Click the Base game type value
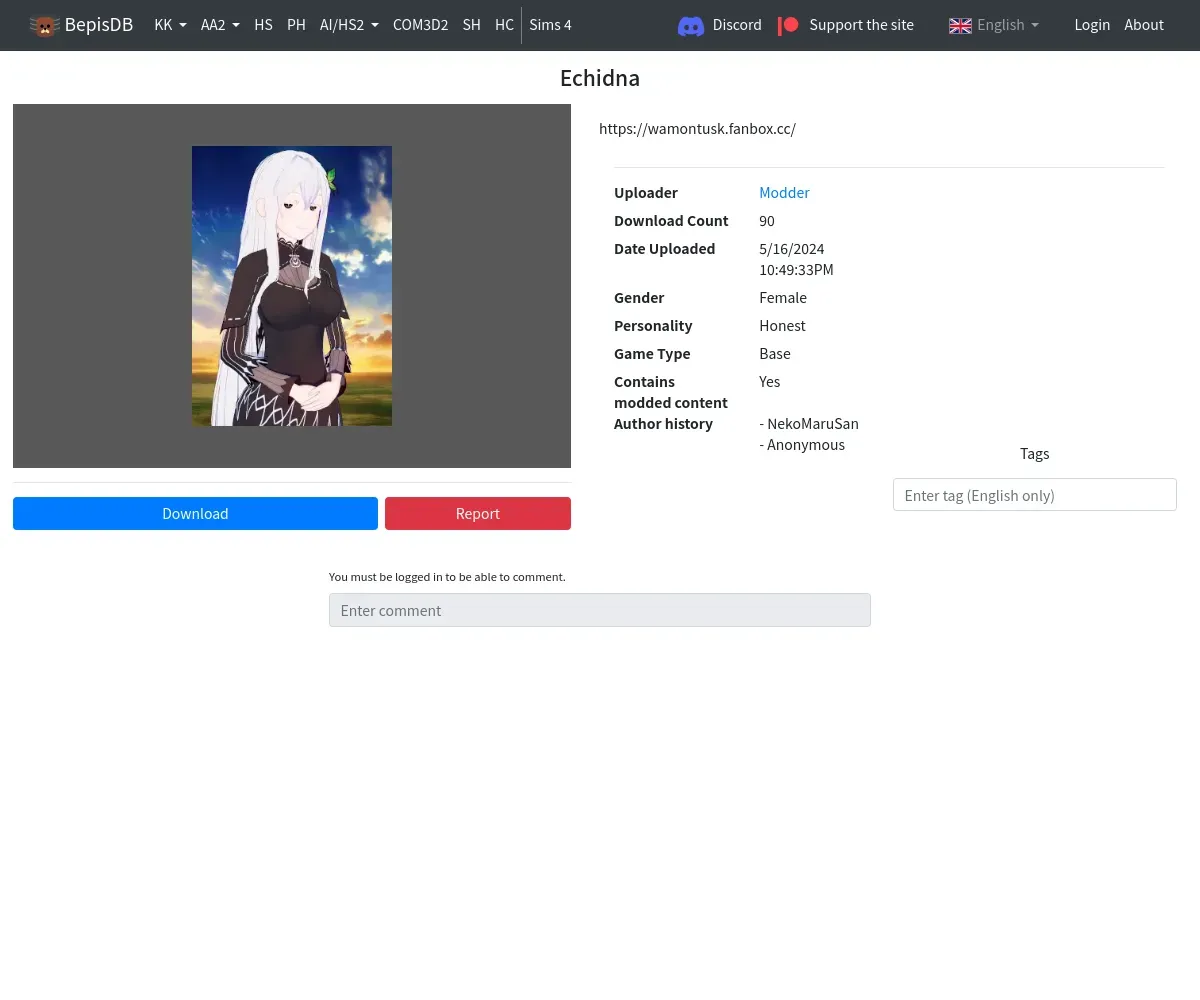Viewport: 1200px width, 1000px height. click(775, 354)
